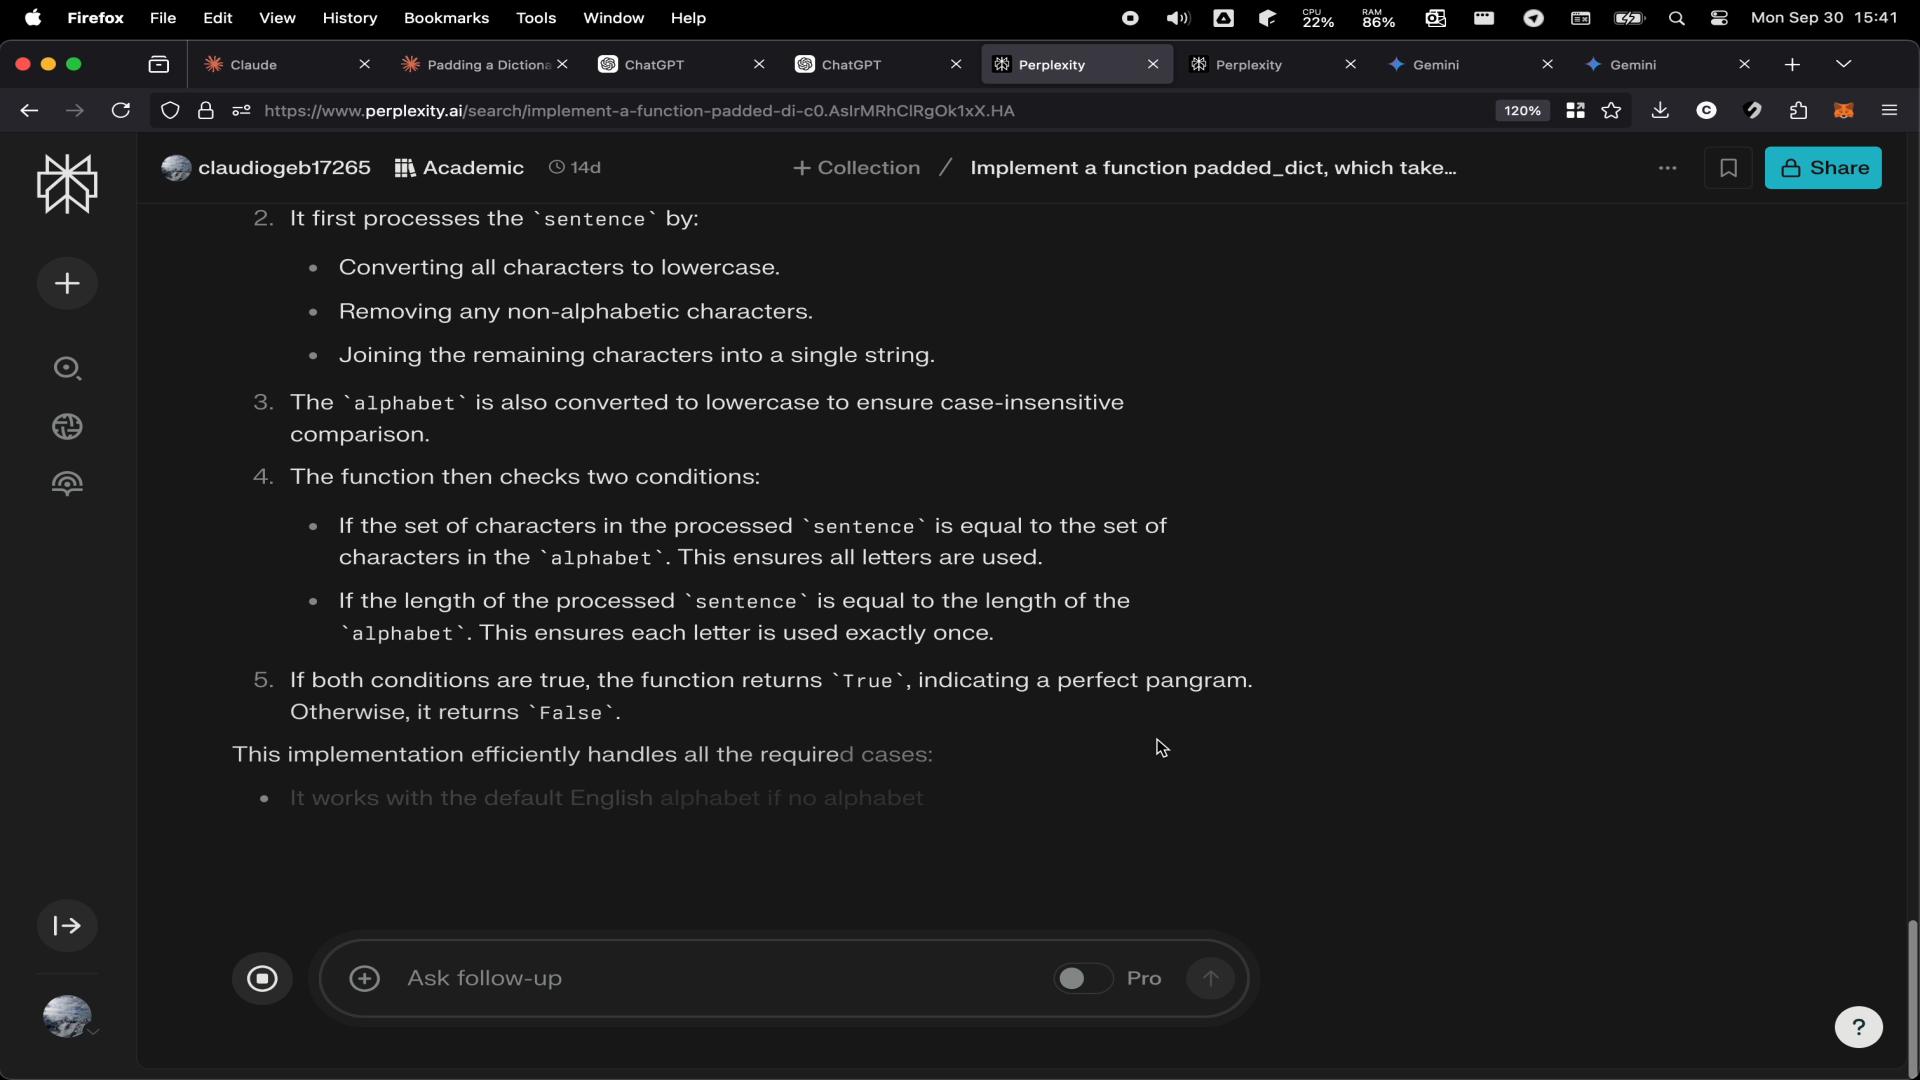Open the help question mark button
The image size is (1920, 1080).
pyautogui.click(x=1859, y=1028)
